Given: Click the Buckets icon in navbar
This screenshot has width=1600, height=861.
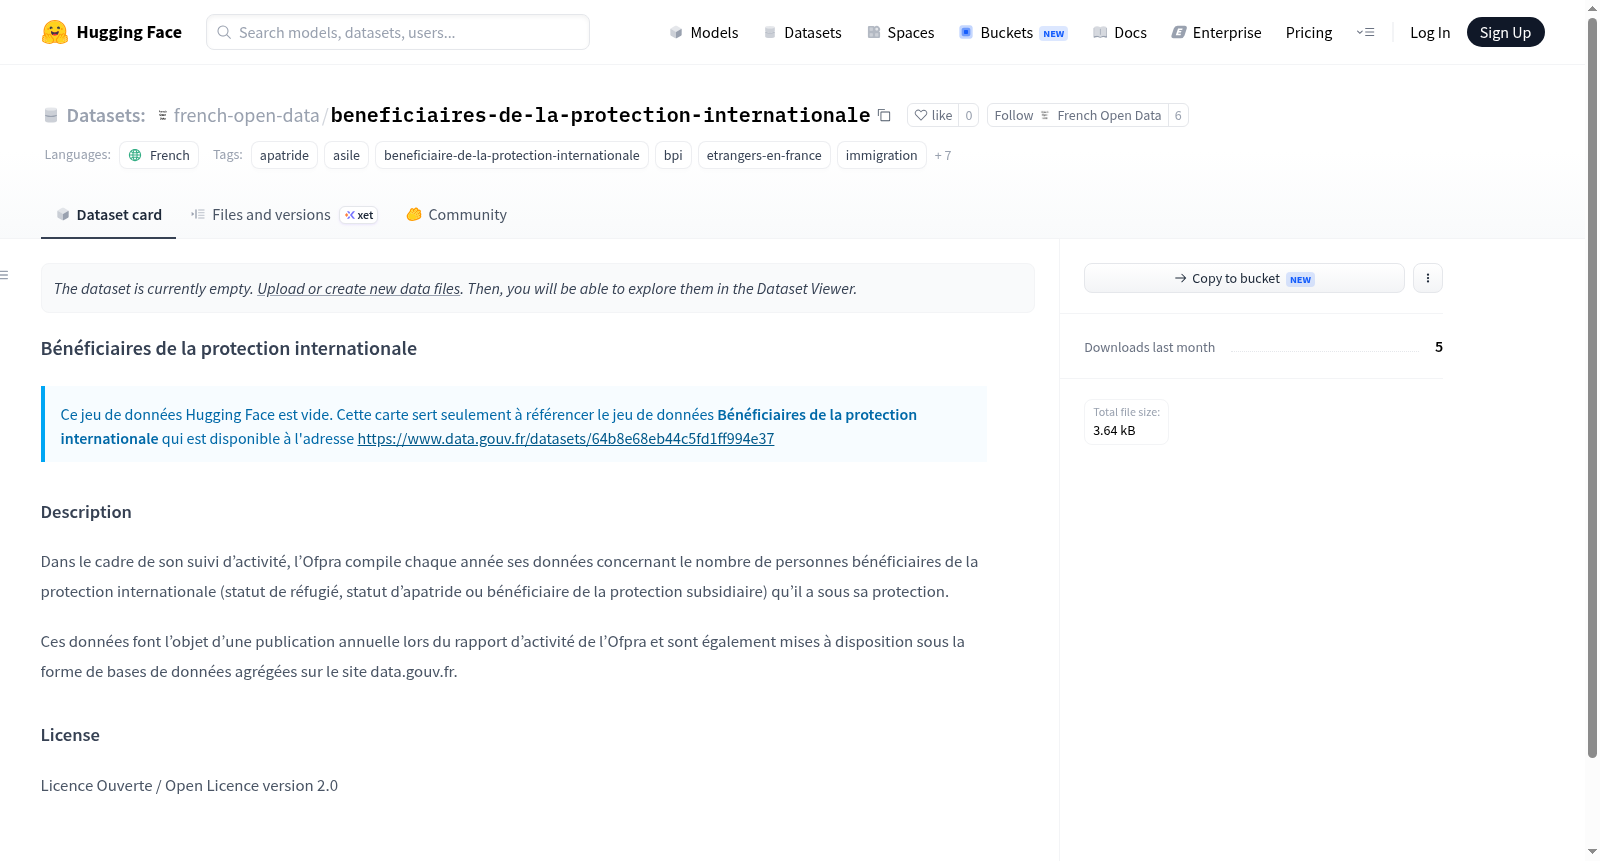Looking at the screenshot, I should [x=966, y=32].
